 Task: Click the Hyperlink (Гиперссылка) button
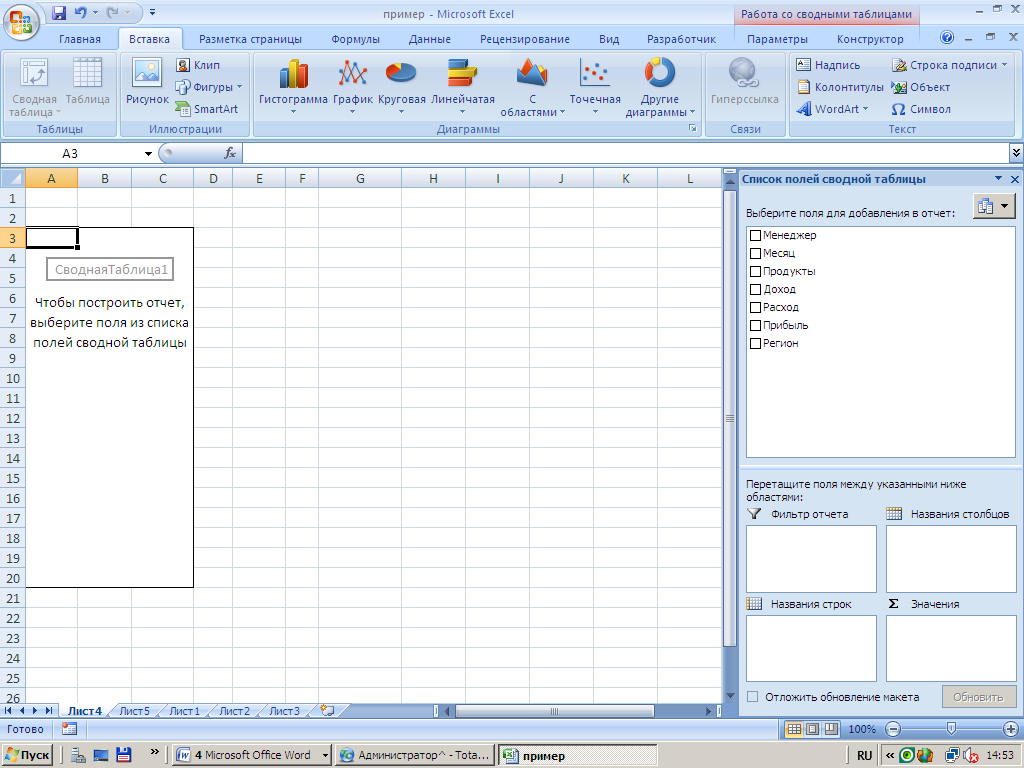tap(744, 82)
